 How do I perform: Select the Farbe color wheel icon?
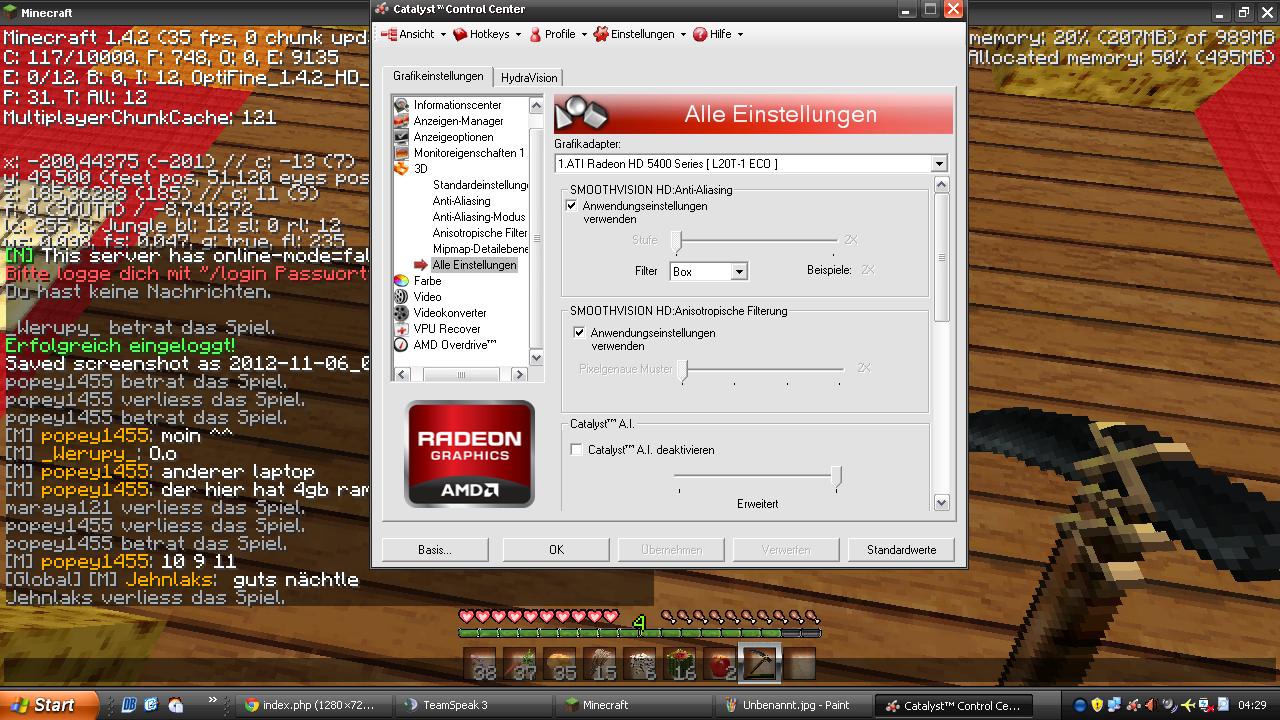coord(401,281)
